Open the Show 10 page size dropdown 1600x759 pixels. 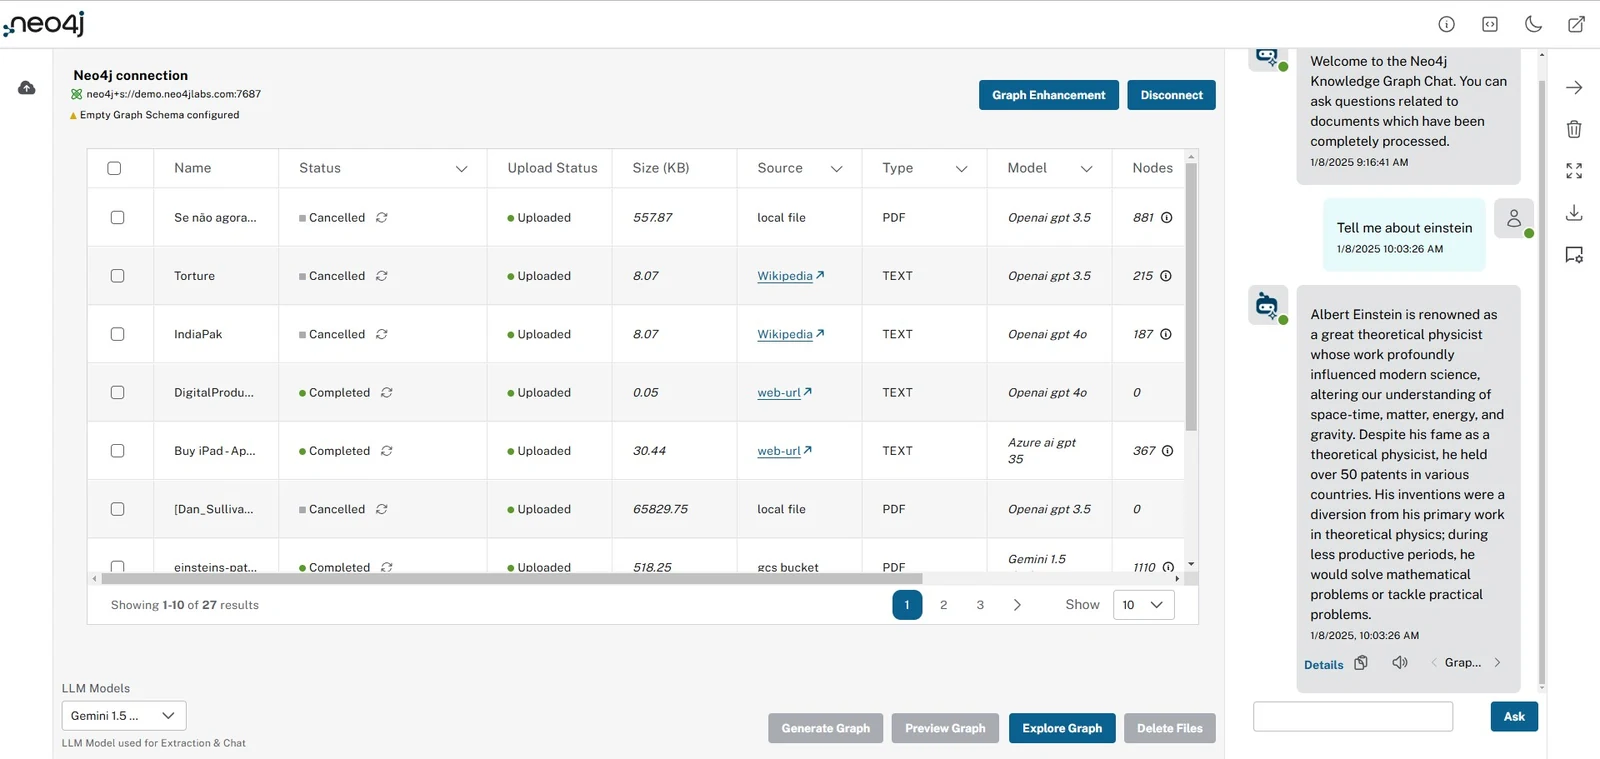(x=1143, y=605)
